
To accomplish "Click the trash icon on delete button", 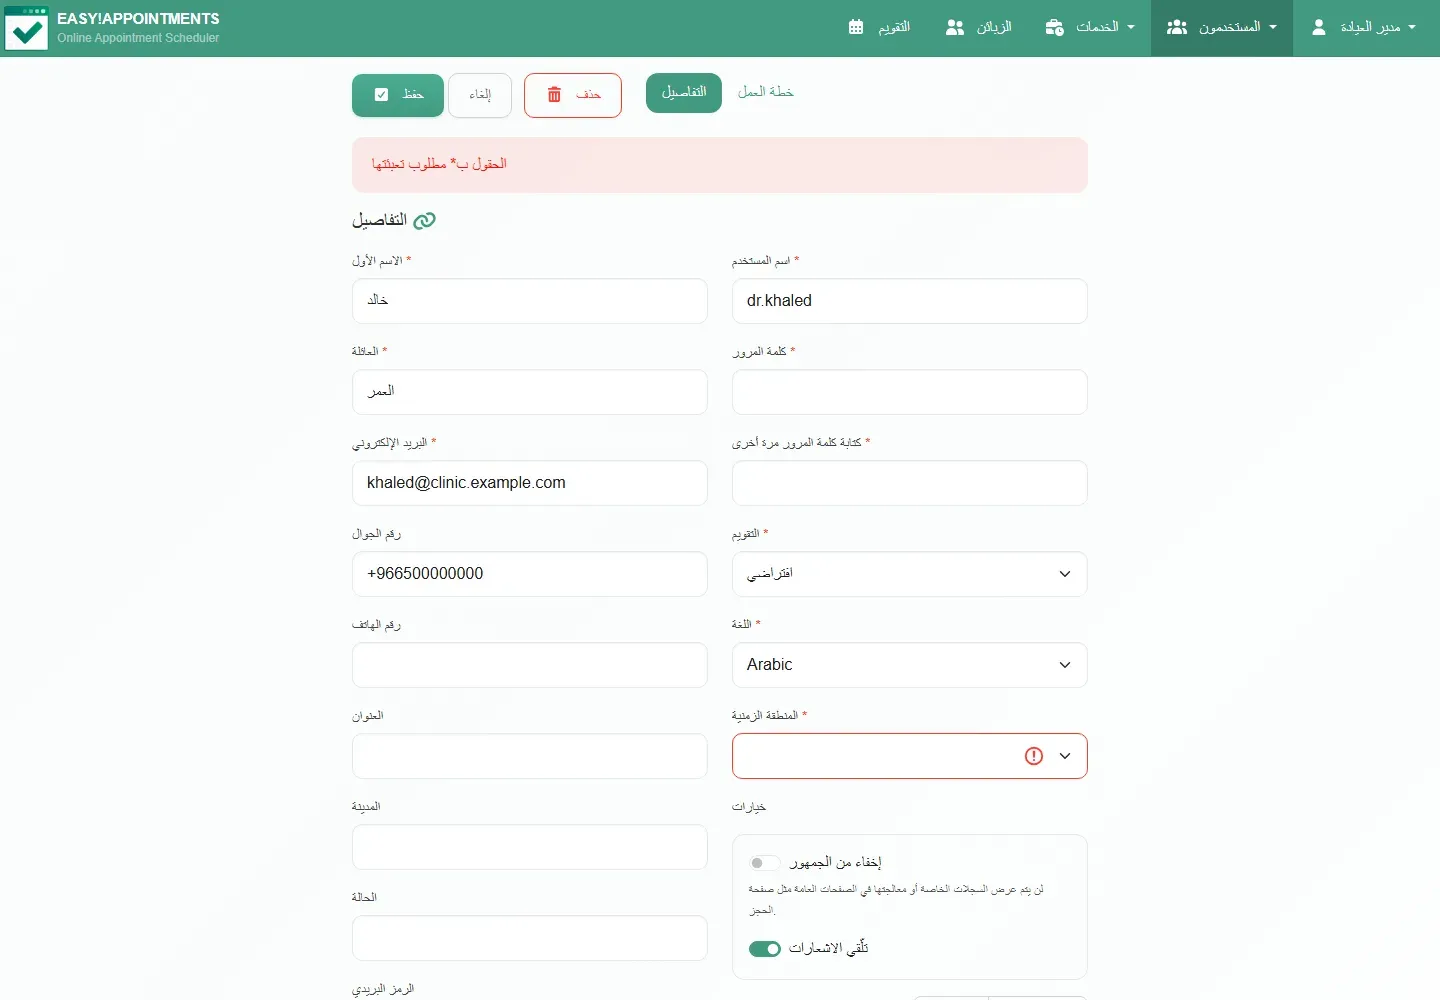I will pos(554,94).
